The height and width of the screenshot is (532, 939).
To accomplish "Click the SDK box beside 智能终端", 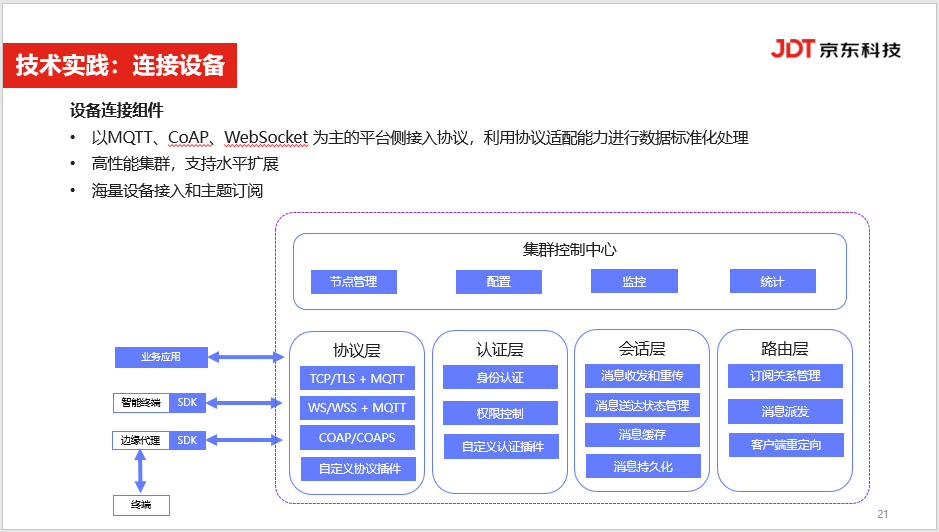I will click(x=187, y=403).
